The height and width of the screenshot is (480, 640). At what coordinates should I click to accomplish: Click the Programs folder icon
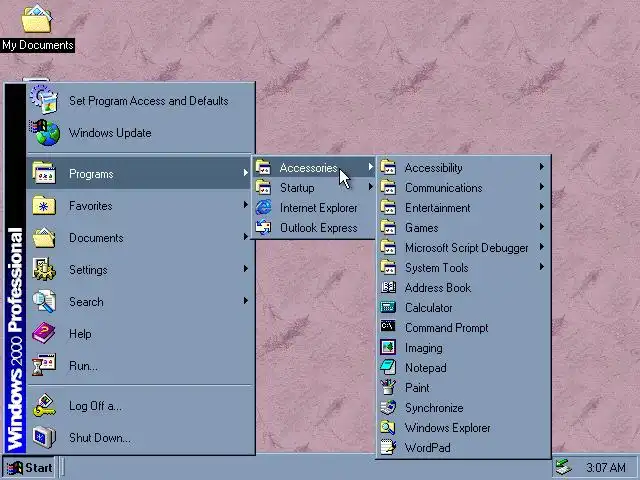(44, 173)
